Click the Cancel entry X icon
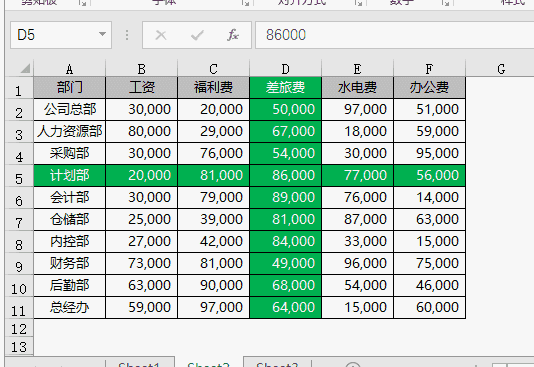Screen dimensions: 534x367 point(161,35)
